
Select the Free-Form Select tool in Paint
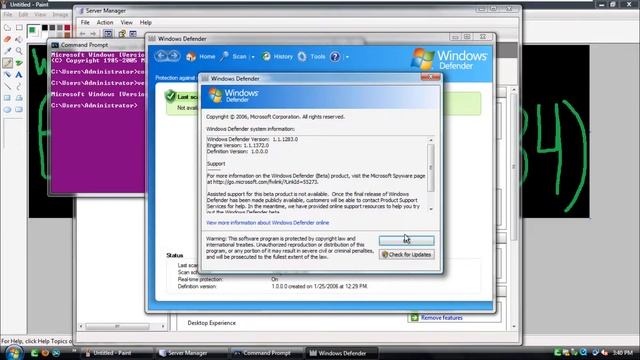pos(7,28)
